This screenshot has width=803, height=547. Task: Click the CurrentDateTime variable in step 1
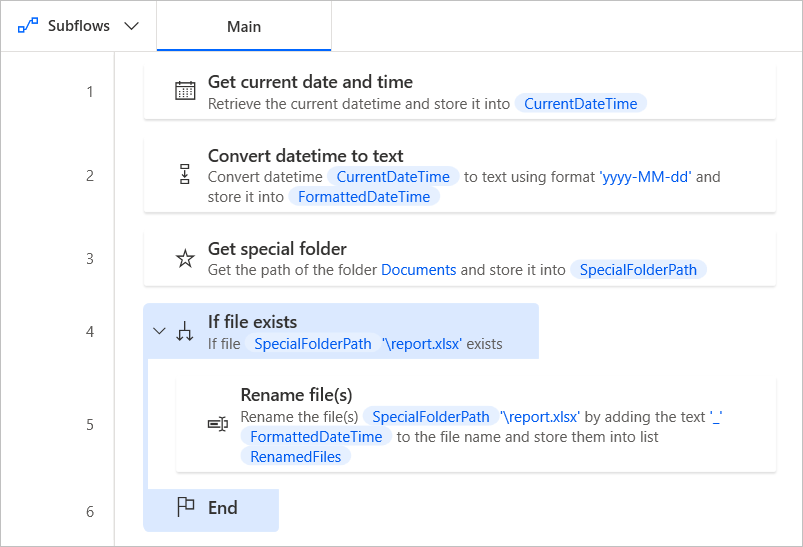(x=580, y=104)
